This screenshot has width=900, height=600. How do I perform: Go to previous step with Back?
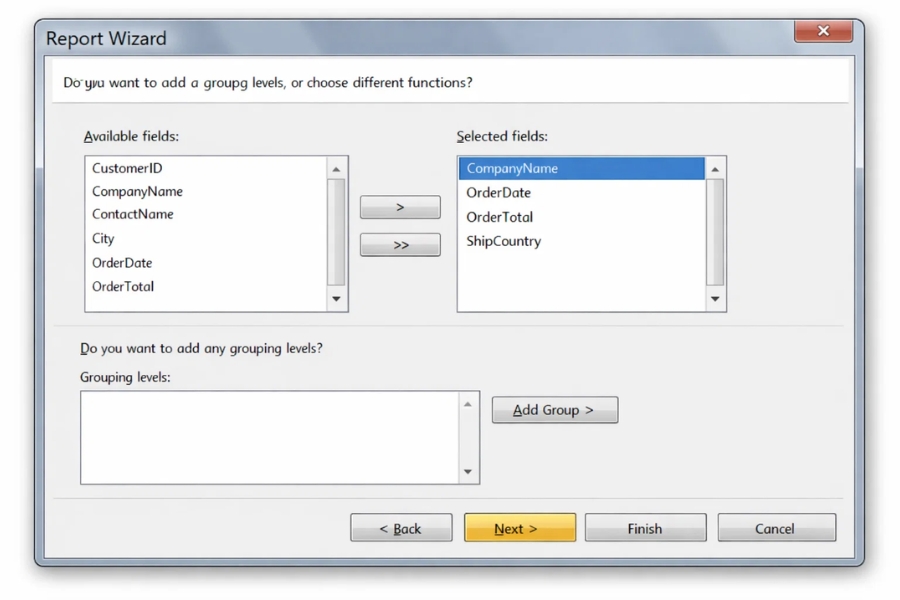pyautogui.click(x=401, y=528)
